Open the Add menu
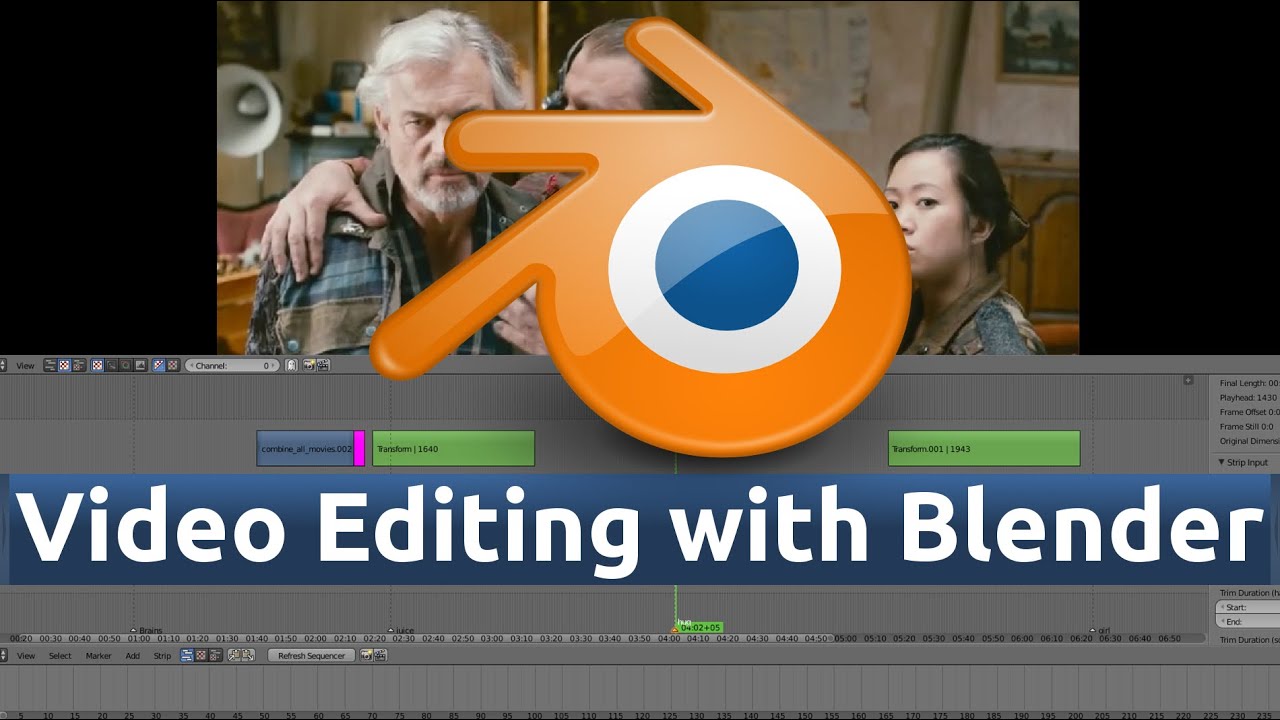This screenshot has height=720, width=1280. pyautogui.click(x=132, y=656)
